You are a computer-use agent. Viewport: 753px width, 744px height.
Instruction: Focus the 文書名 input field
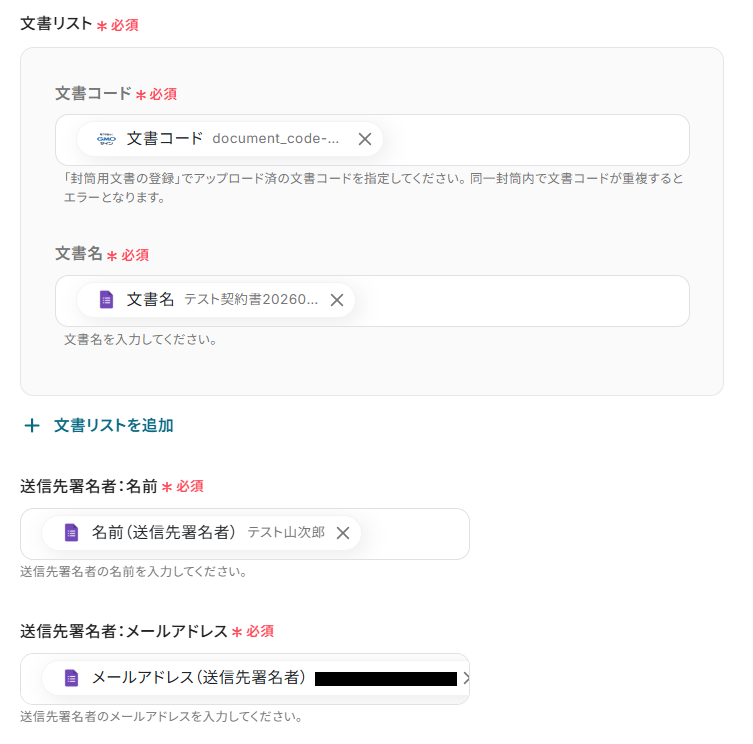[x=372, y=301]
